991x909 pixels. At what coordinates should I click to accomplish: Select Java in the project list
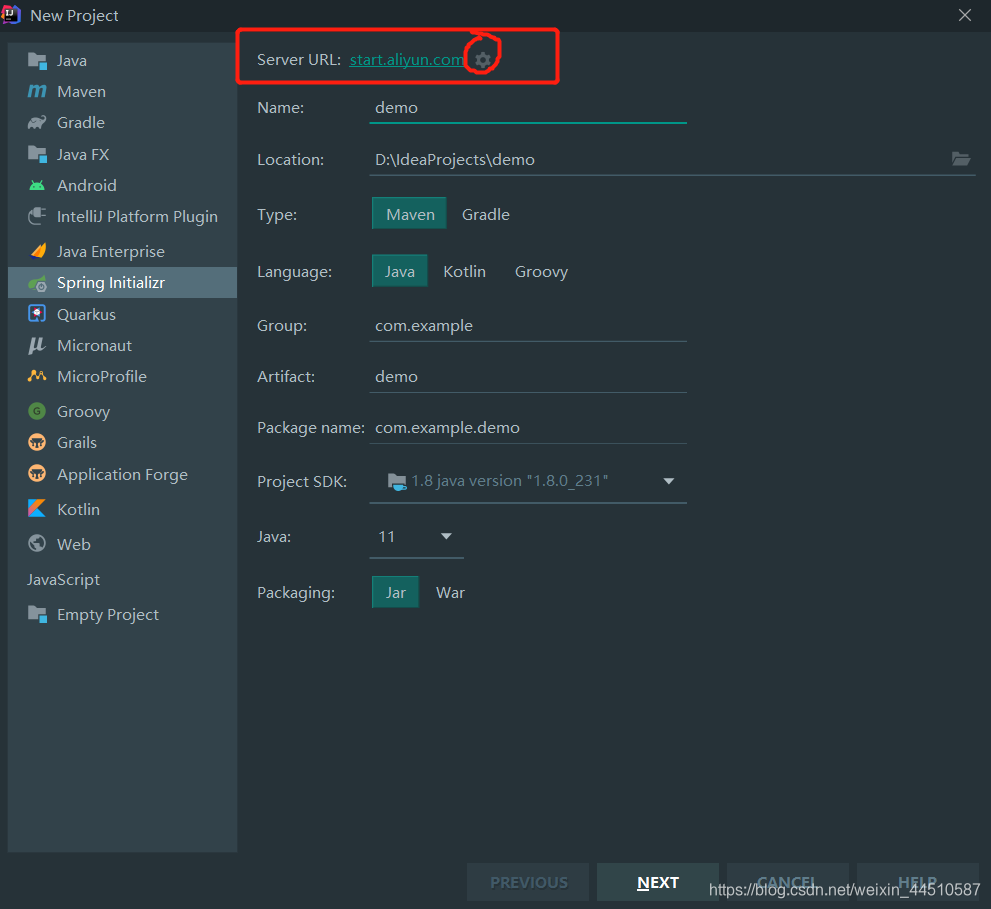[122, 61]
